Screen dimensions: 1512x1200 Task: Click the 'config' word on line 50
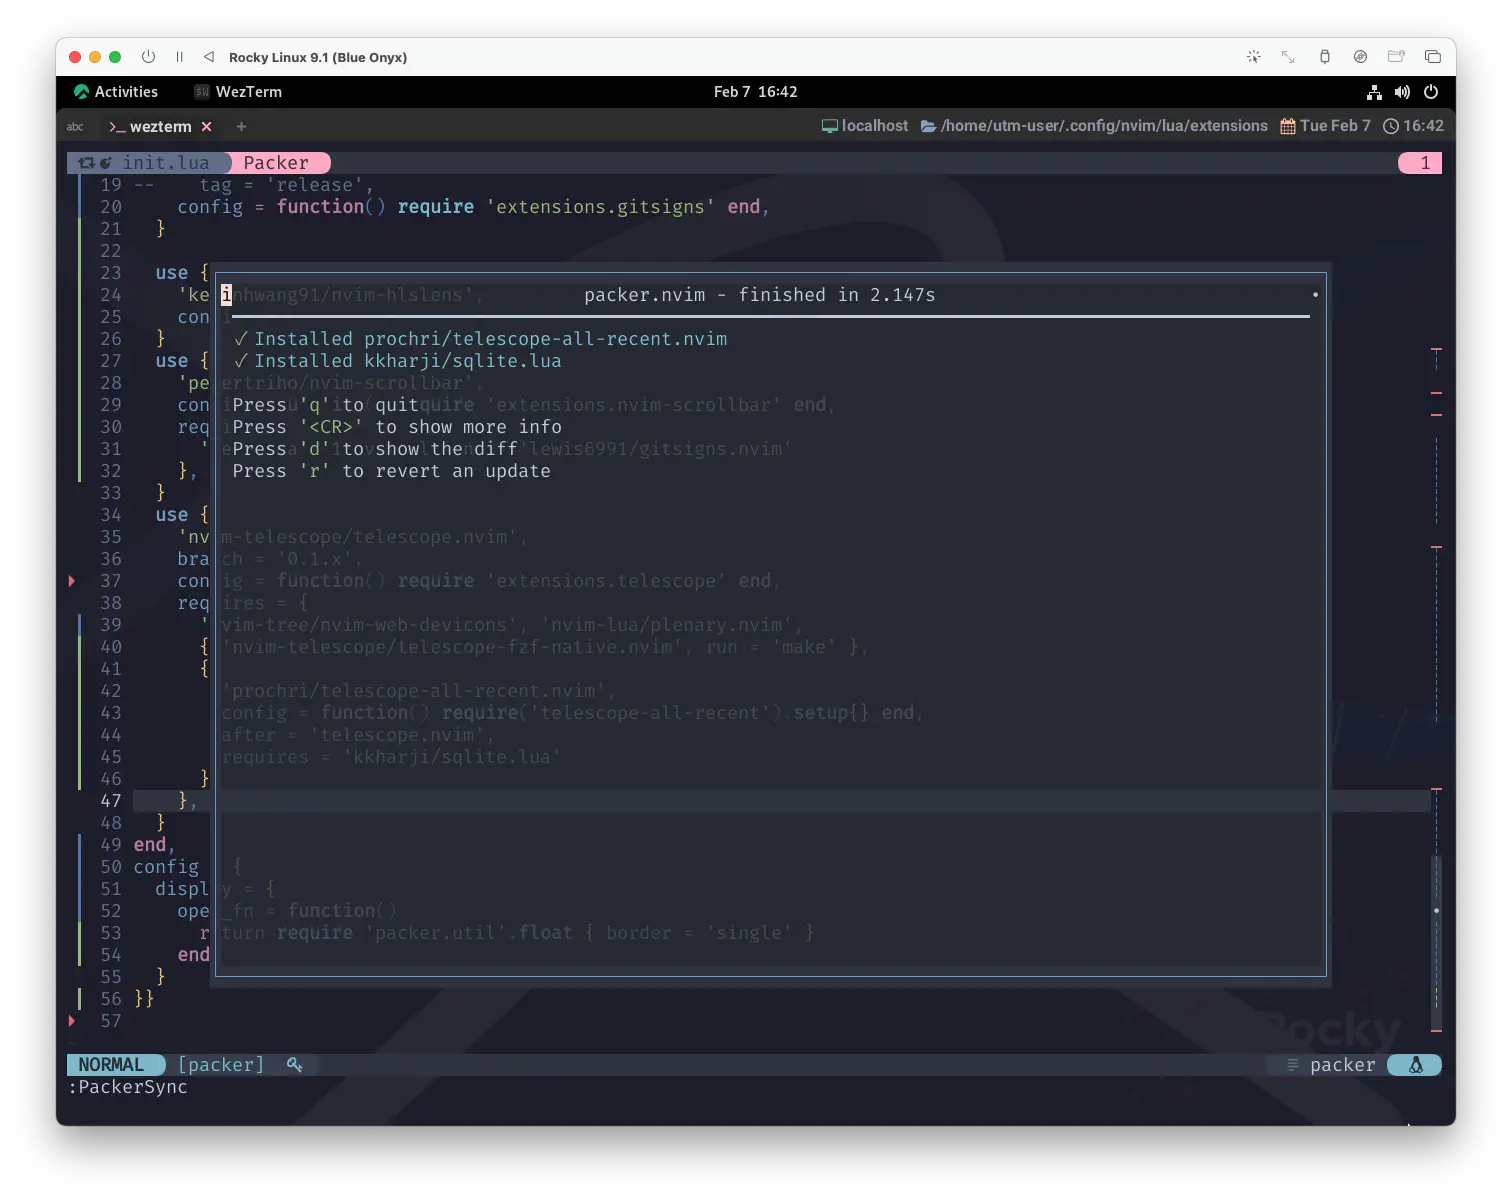click(166, 867)
